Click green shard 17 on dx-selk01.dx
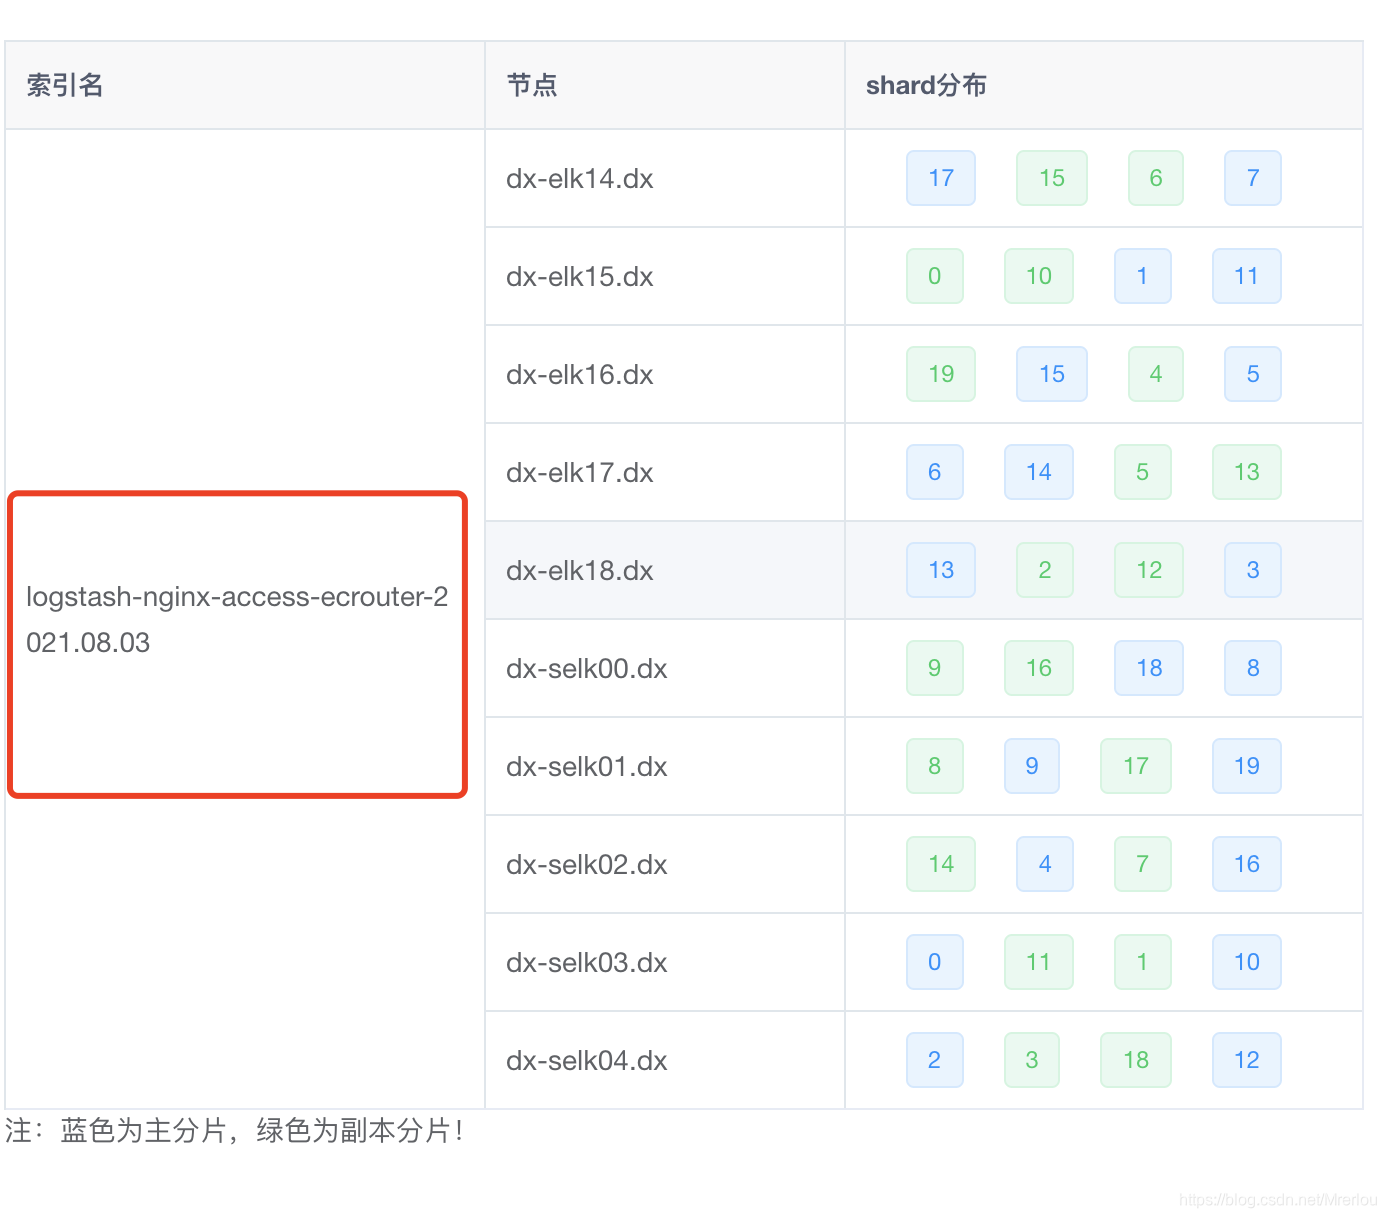Viewport: 1386px width, 1218px height. [1136, 766]
